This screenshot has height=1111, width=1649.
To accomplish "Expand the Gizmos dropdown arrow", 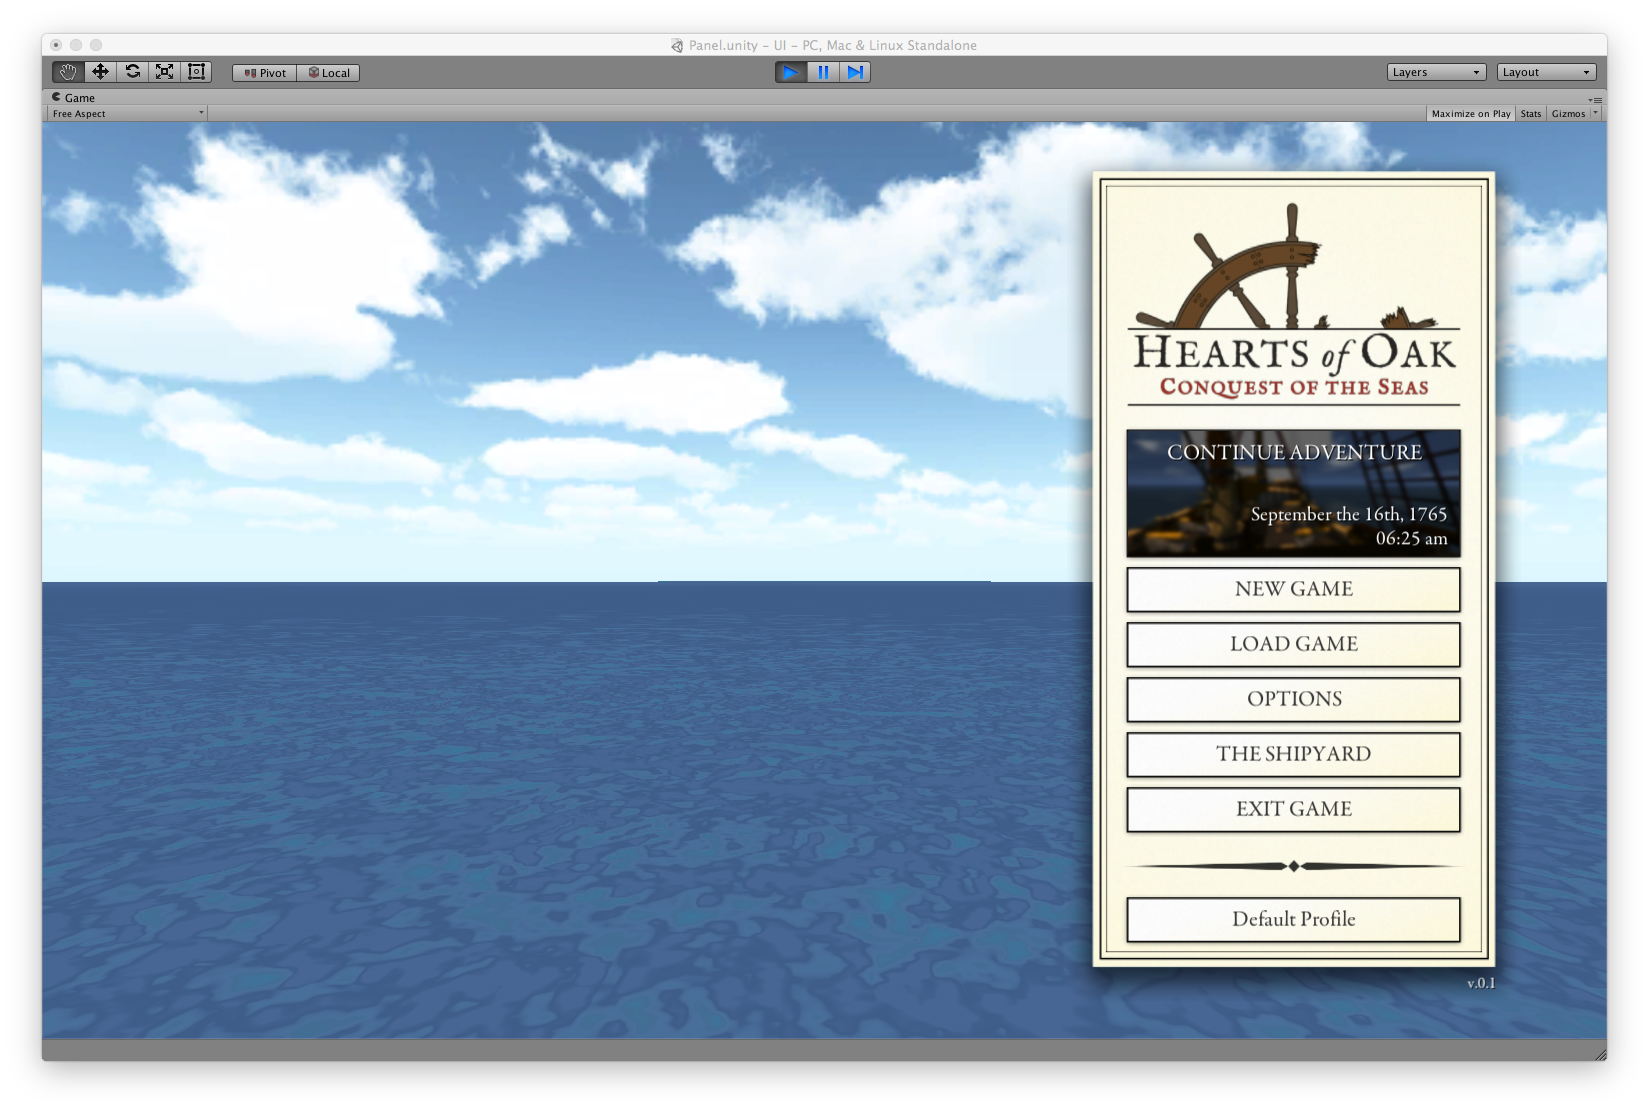I will (x=1596, y=114).
